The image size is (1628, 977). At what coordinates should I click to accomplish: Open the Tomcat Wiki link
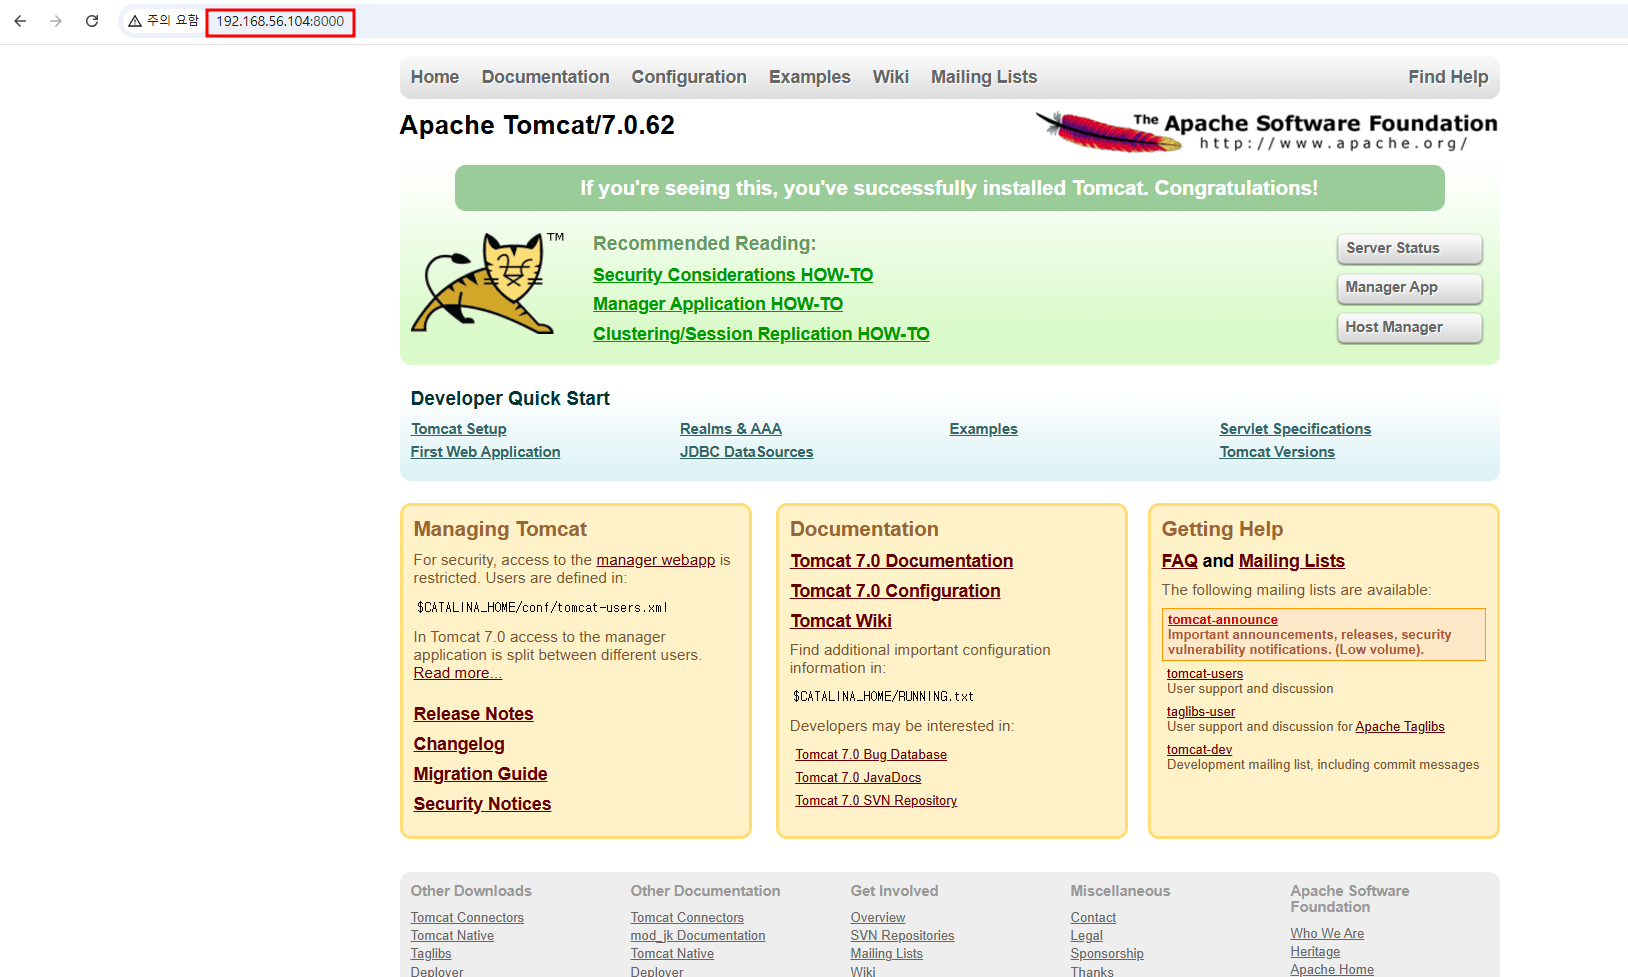[x=841, y=621]
